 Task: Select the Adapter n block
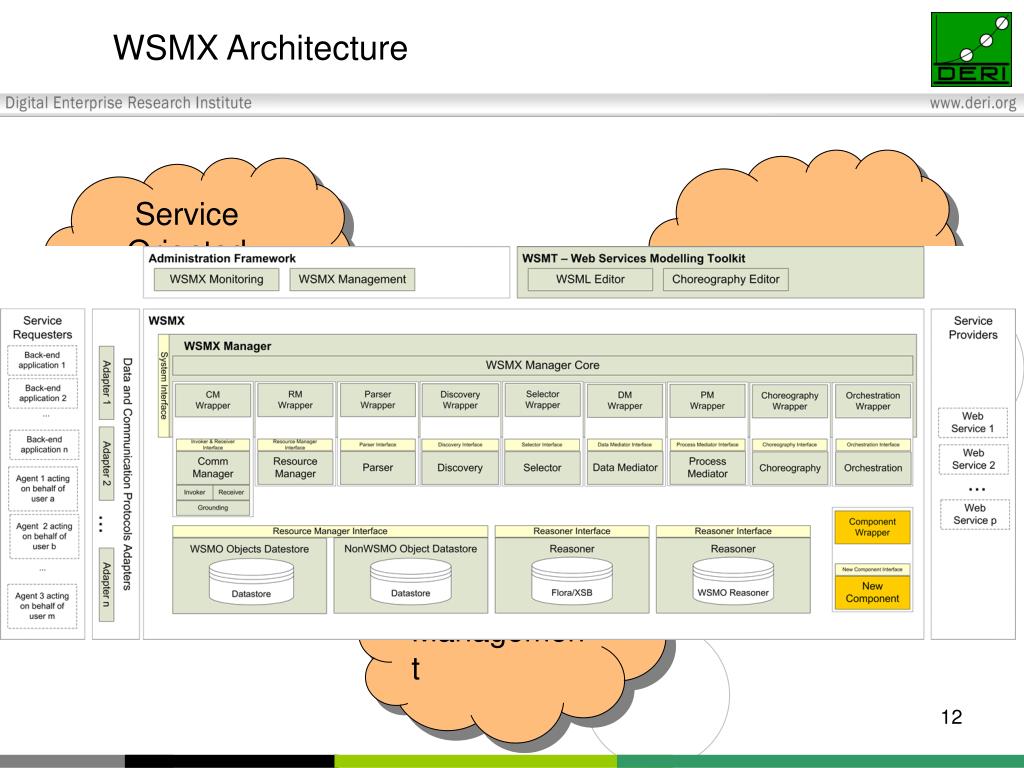click(x=106, y=584)
